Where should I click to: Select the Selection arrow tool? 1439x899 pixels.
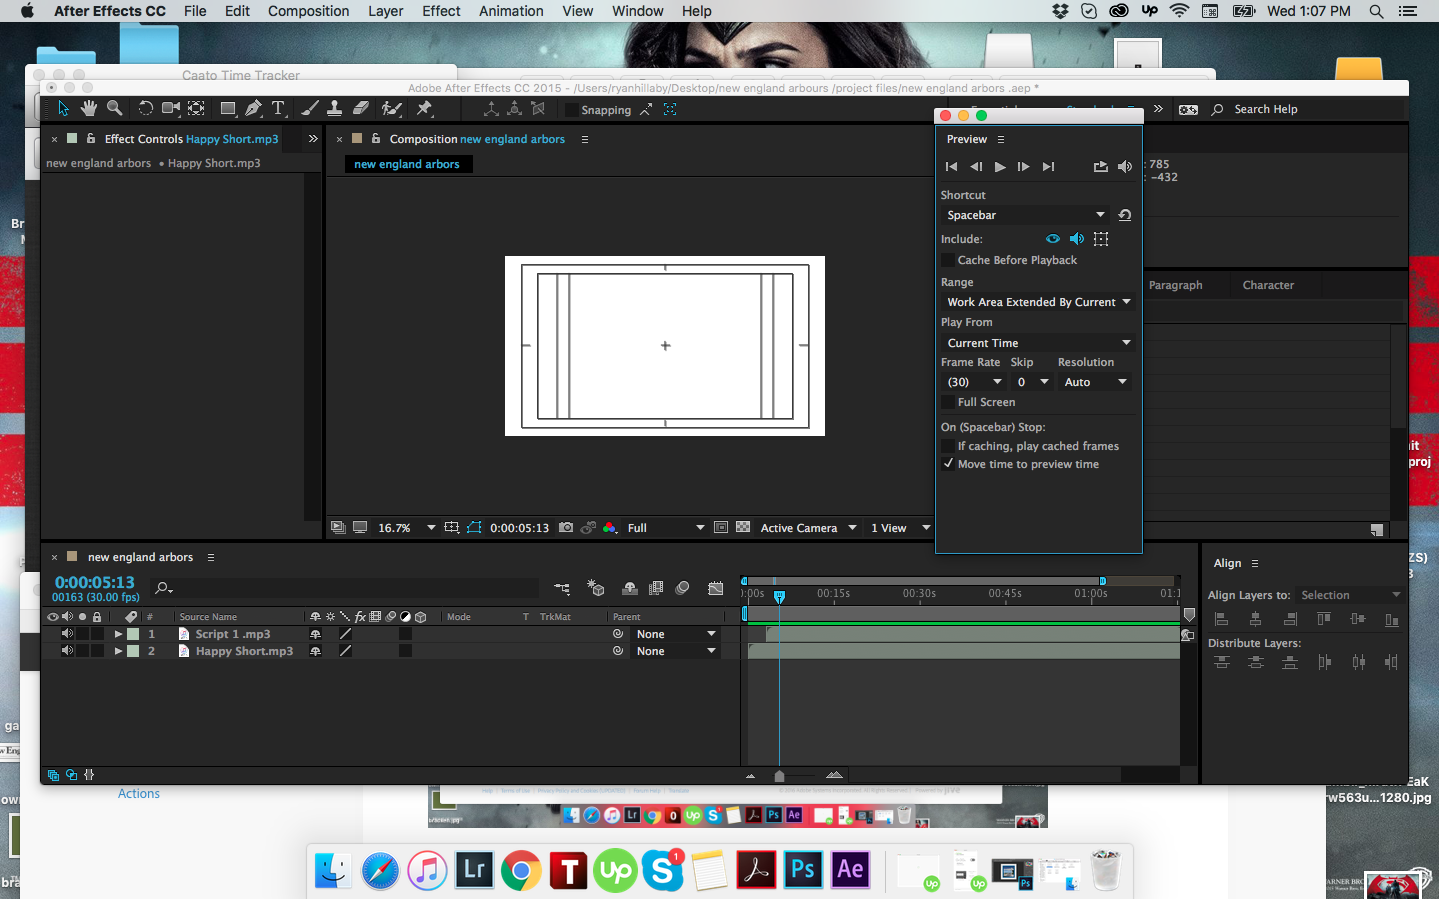(63, 108)
